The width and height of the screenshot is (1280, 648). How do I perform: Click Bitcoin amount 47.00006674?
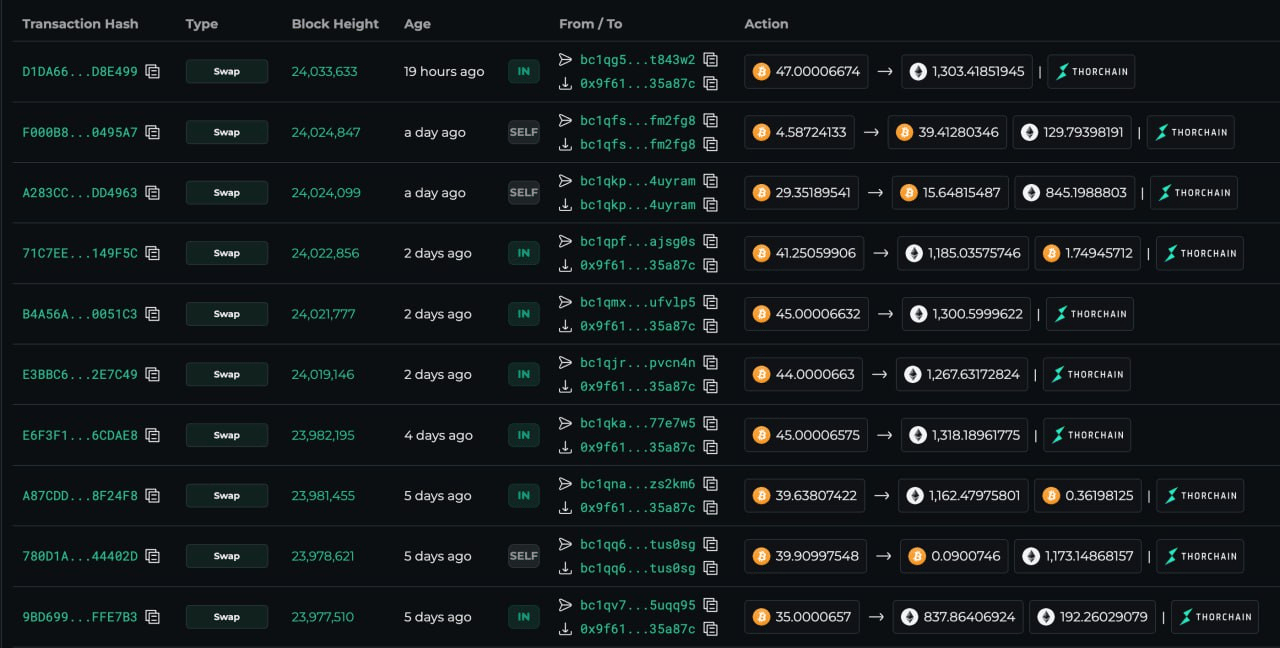click(x=806, y=72)
